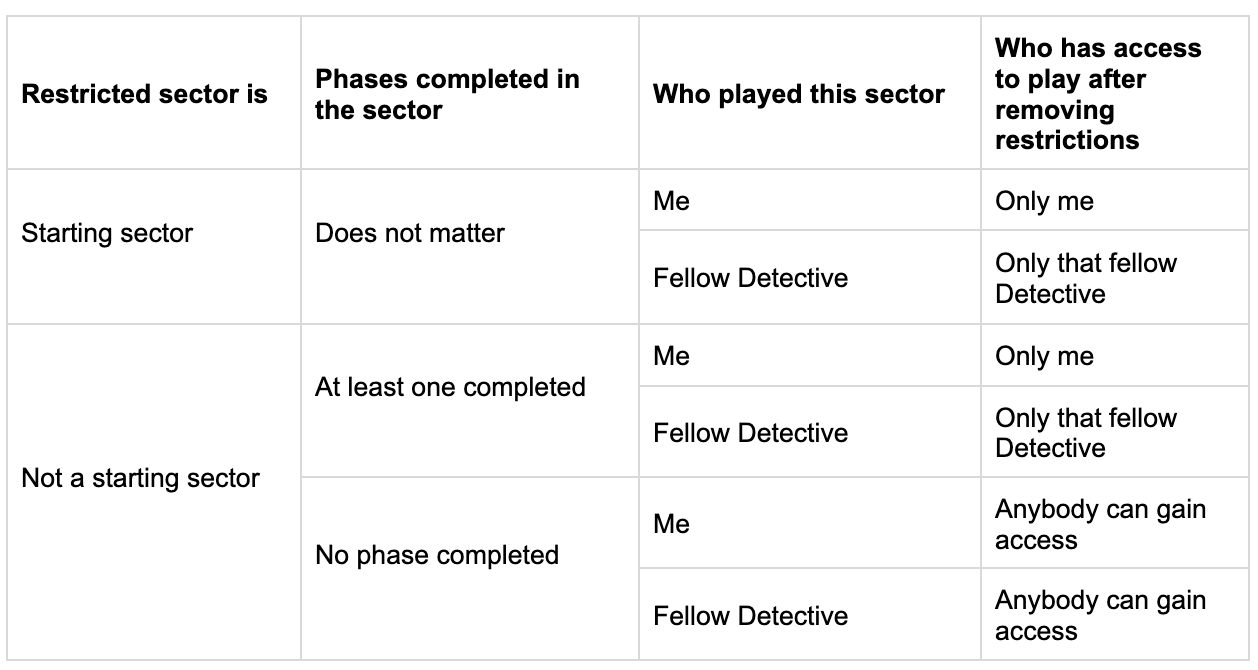This screenshot has width=1258, height=670.
Task: Select the 'Does not matter' cell
Action: [410, 234]
